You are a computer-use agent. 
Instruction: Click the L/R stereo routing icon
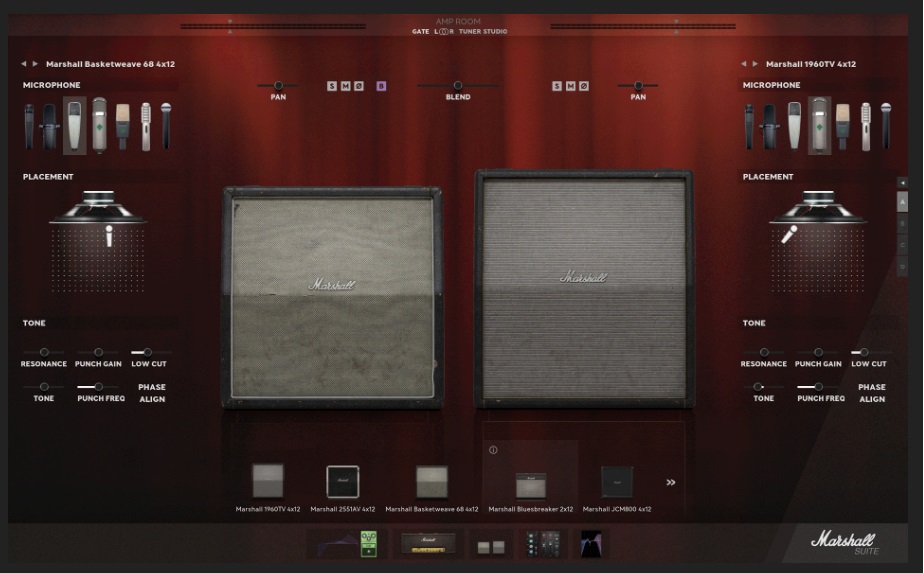[444, 31]
